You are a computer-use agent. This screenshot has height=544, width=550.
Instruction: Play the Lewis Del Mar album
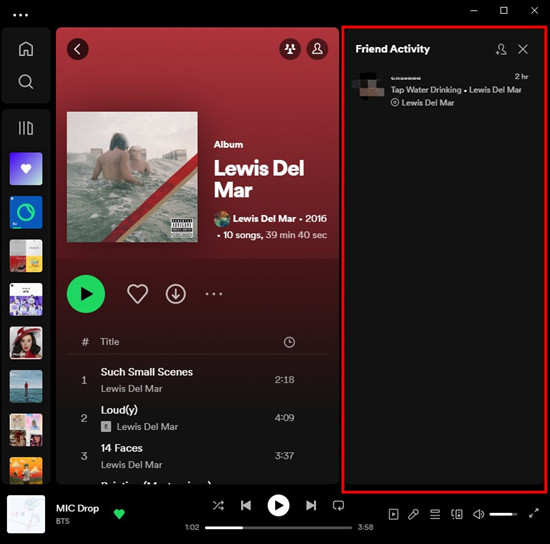(x=86, y=294)
